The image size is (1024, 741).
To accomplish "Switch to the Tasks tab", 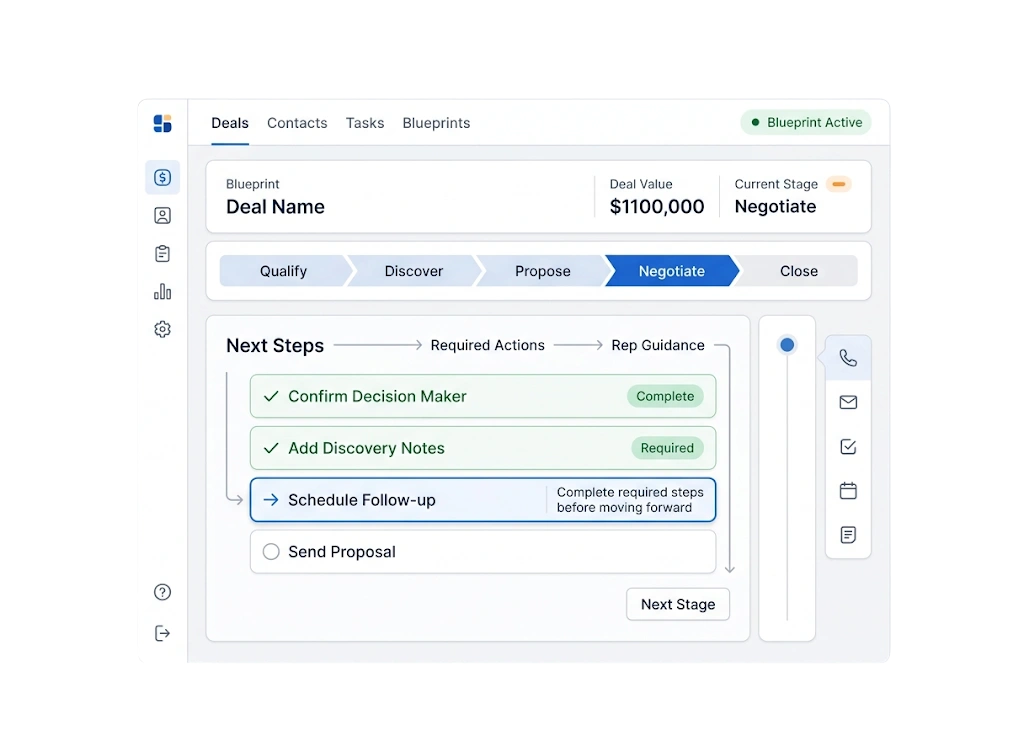I will click(x=365, y=123).
